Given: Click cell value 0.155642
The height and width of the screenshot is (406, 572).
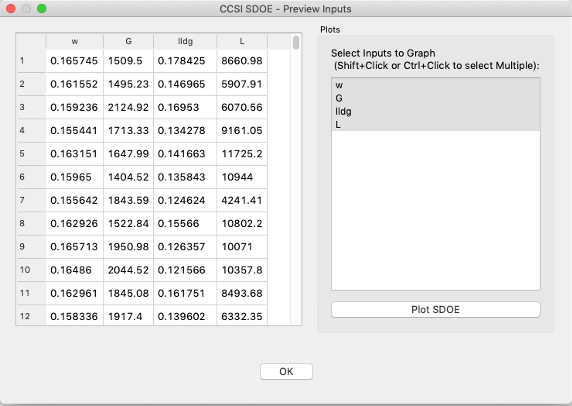Looking at the screenshot, I should click(x=74, y=200).
